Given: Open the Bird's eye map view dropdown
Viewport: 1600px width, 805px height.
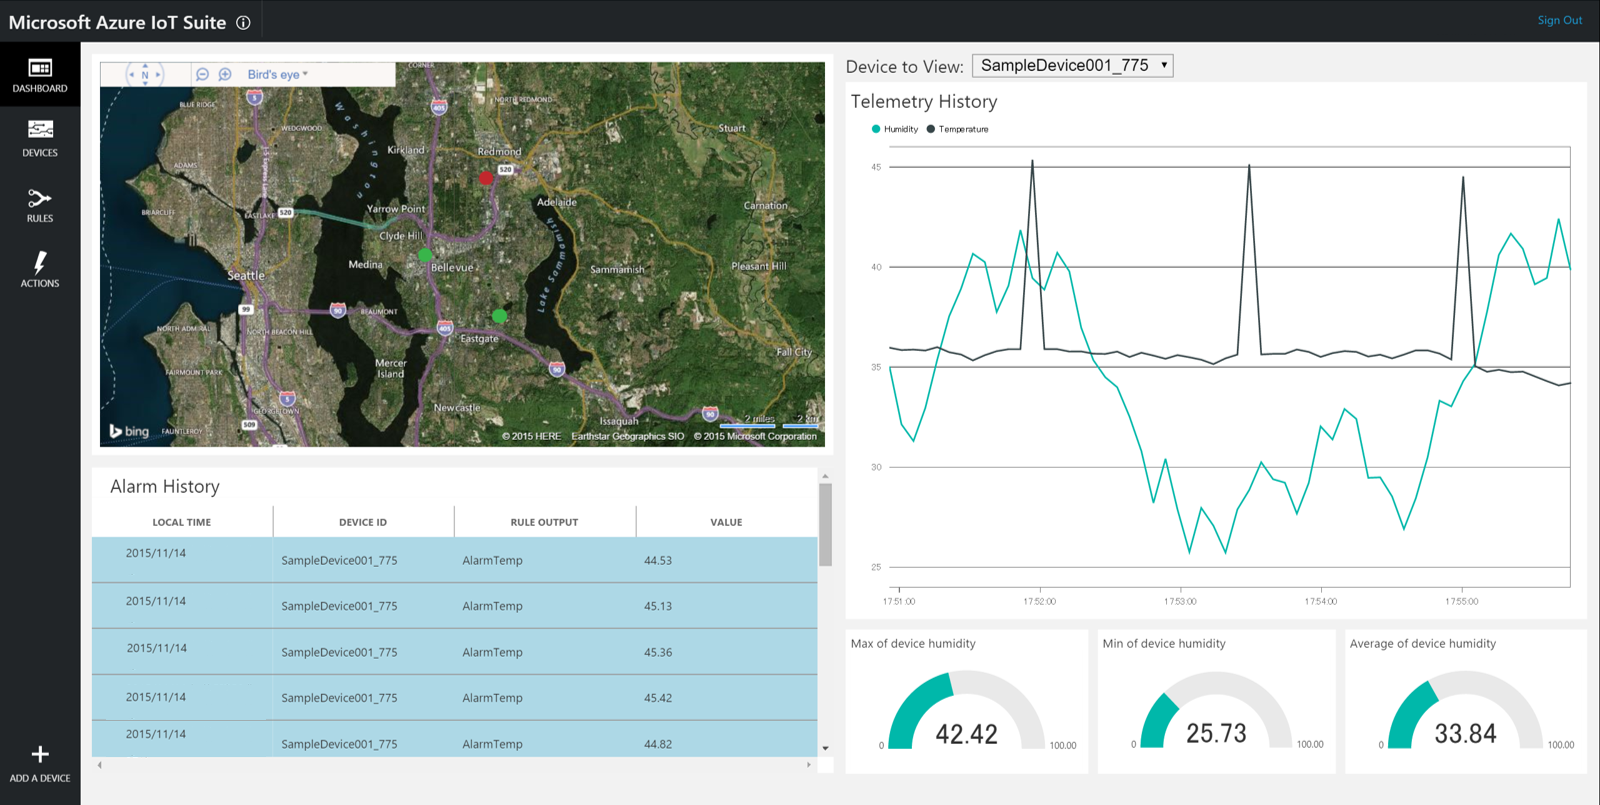Looking at the screenshot, I should click(278, 75).
